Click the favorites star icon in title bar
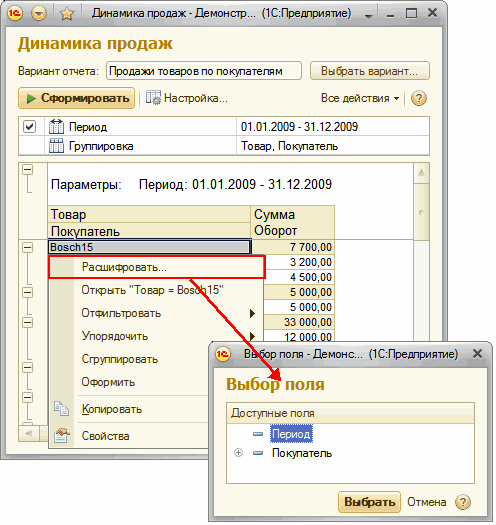This screenshot has width=496, height=525. 67,14
